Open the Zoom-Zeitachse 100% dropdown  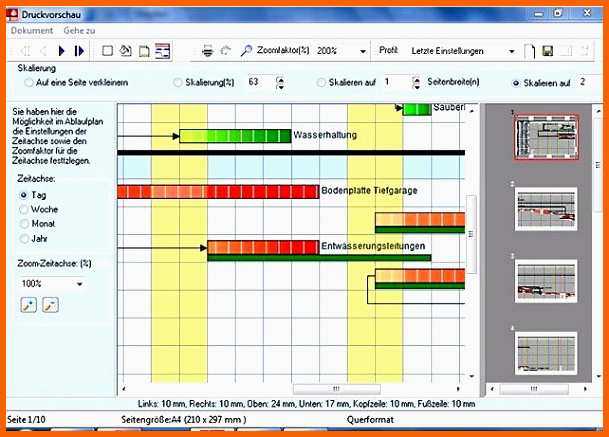coord(80,284)
